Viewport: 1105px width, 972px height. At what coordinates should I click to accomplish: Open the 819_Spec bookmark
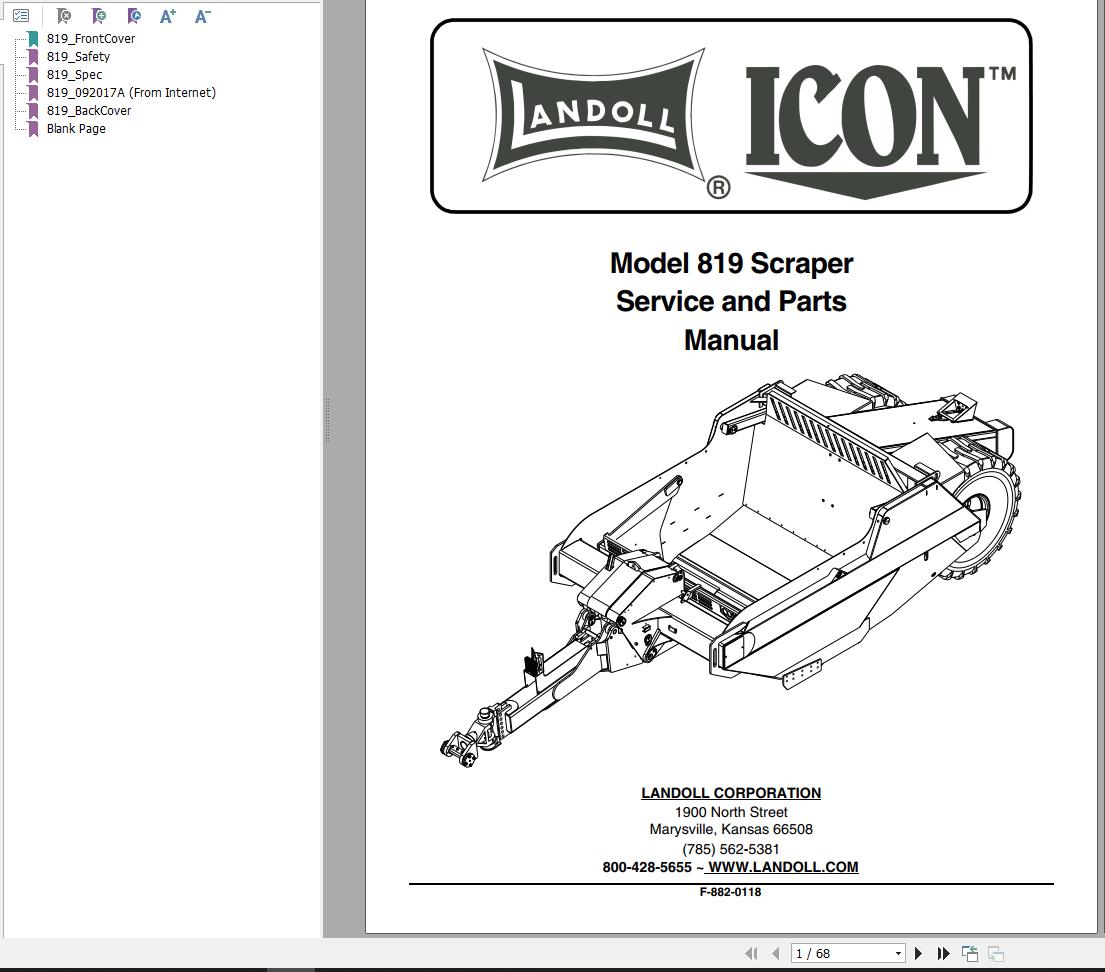pyautogui.click(x=74, y=74)
